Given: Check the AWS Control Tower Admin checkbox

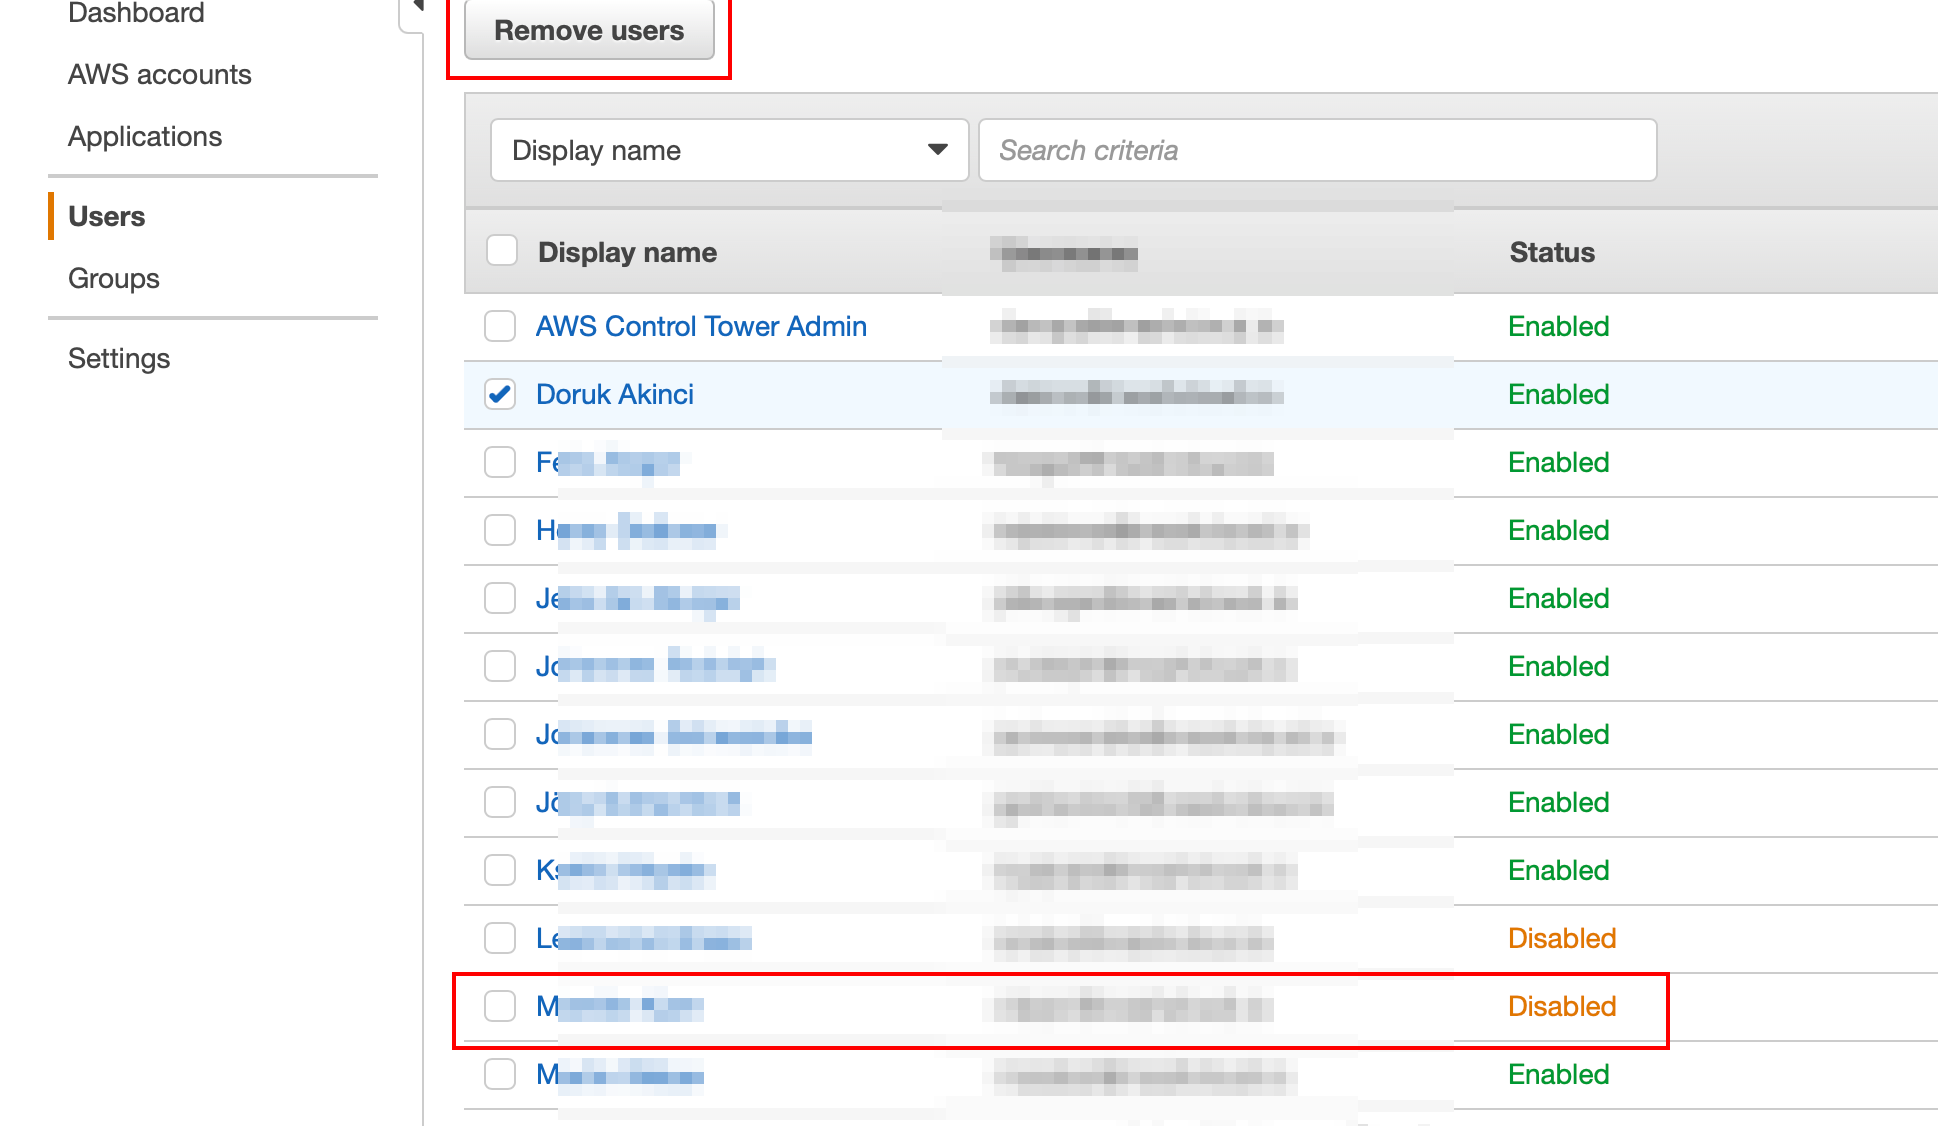Looking at the screenshot, I should click(x=500, y=326).
